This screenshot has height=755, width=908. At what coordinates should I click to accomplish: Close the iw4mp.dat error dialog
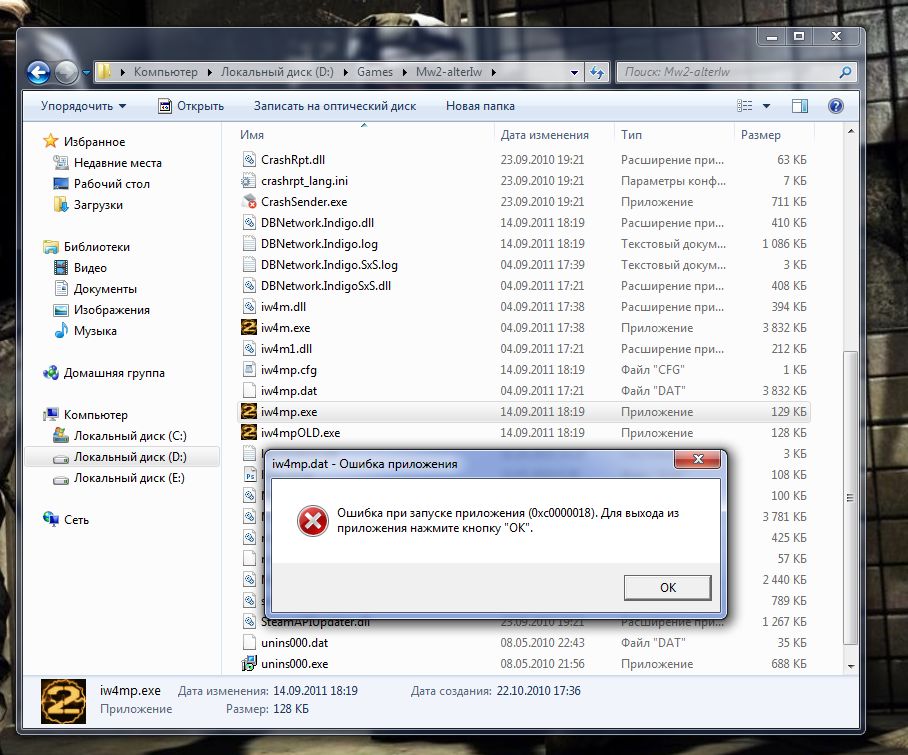click(x=698, y=459)
